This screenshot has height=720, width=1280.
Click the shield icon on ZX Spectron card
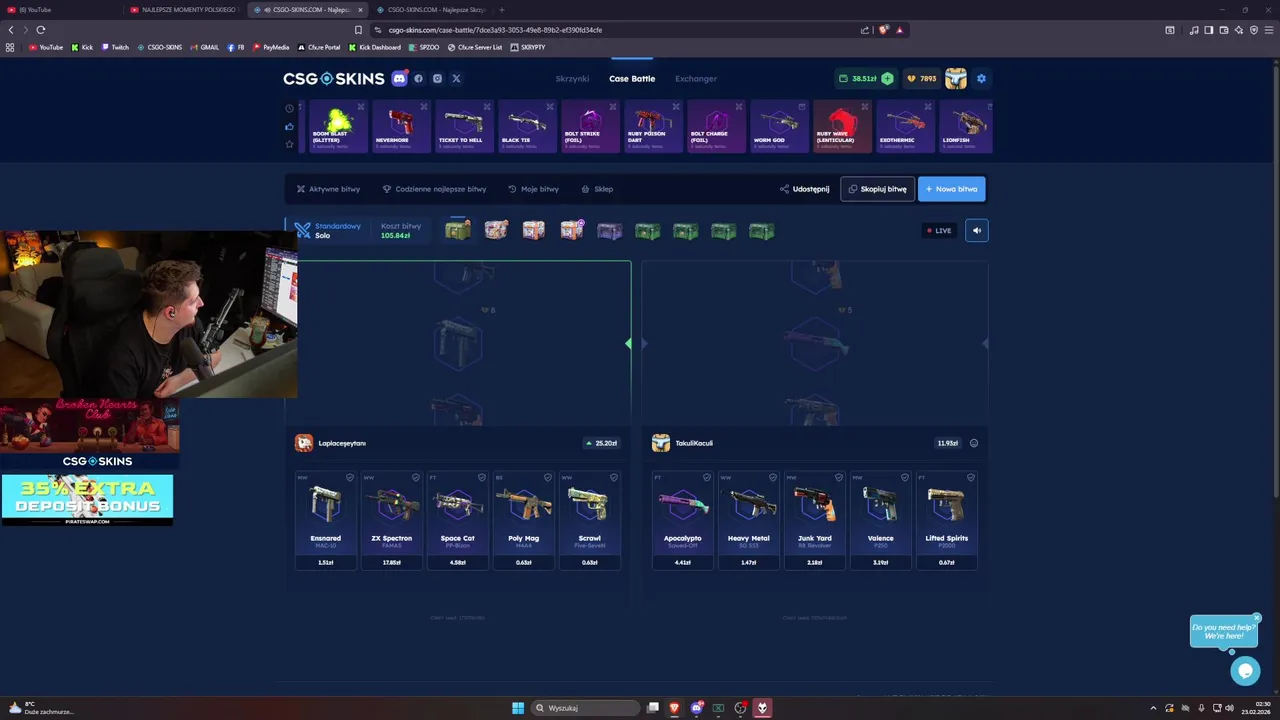click(416, 477)
